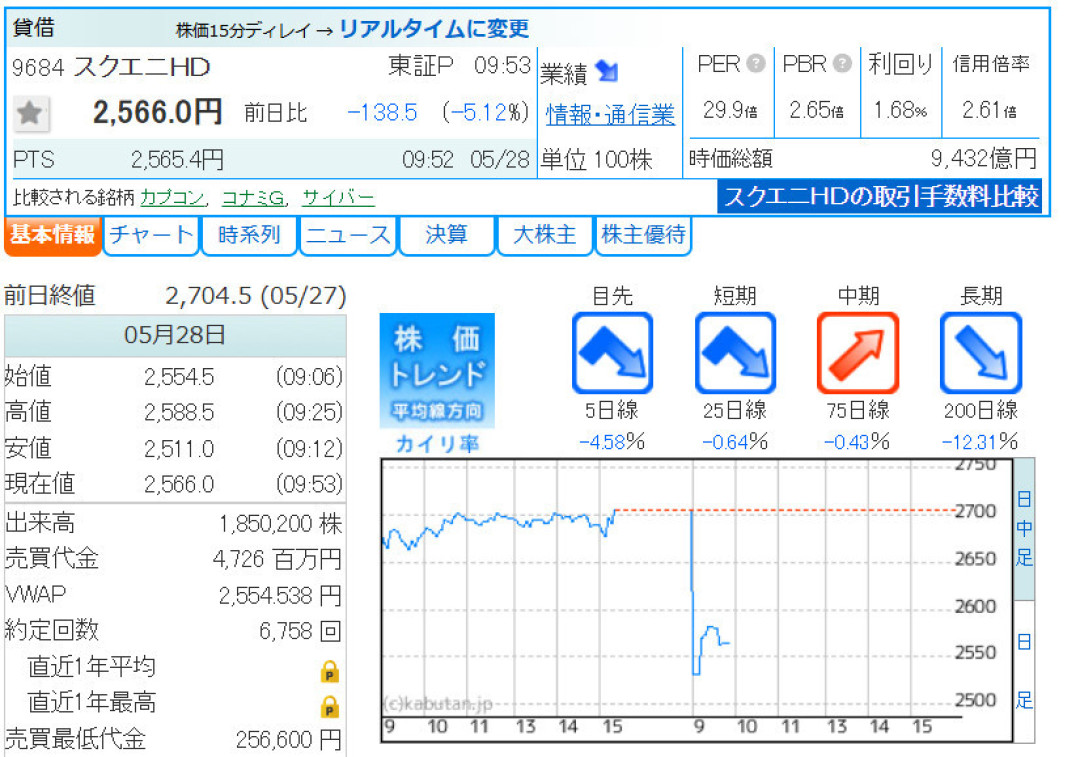The width and height of the screenshot is (1080, 757).
Task: Select the 日中足 chart view tab
Action: pos(1024,529)
